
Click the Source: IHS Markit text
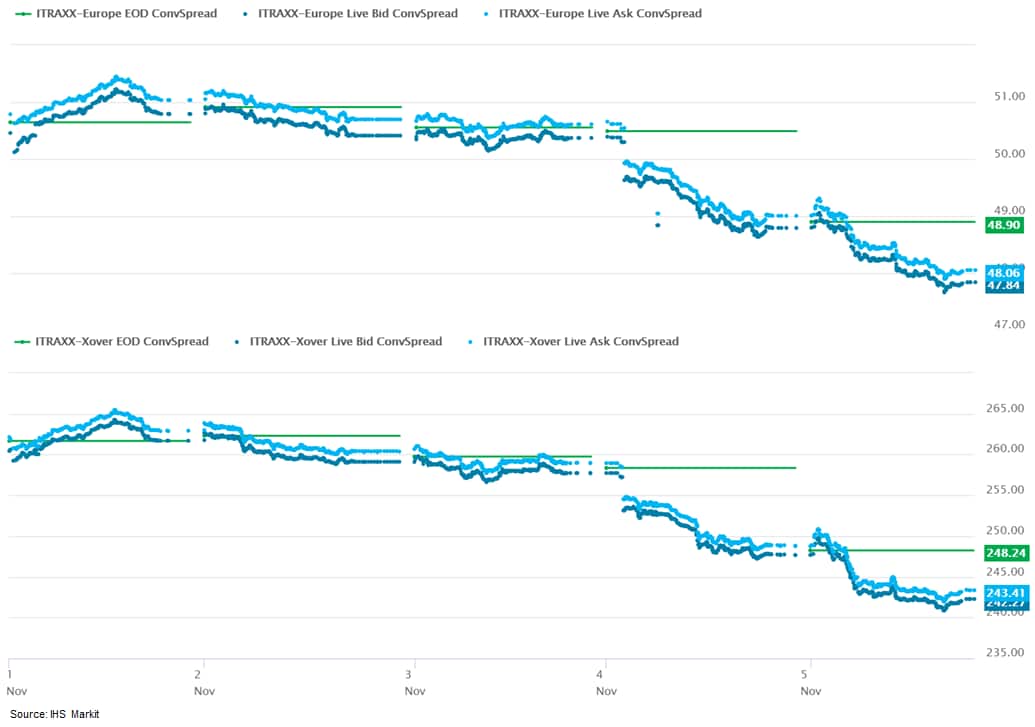click(x=56, y=714)
